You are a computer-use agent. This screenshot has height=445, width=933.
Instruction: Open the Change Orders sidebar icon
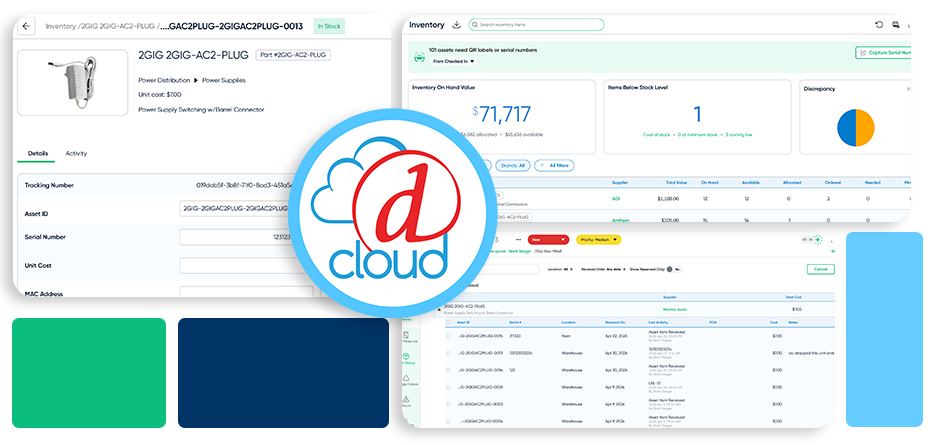coord(406,380)
